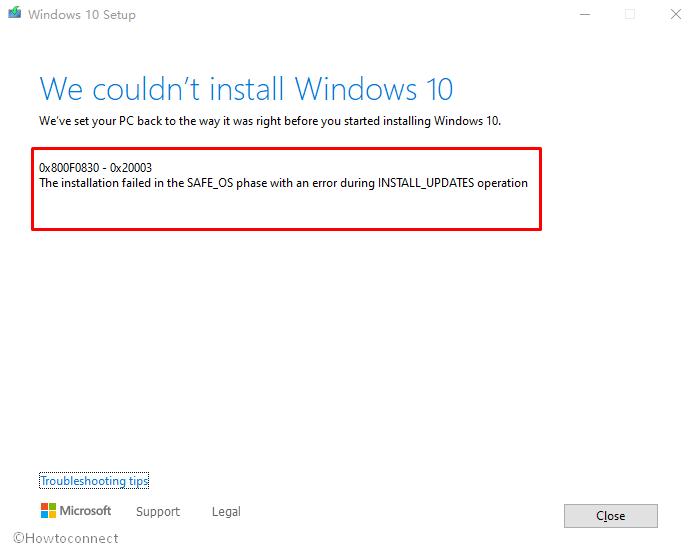Screen dimensions: 696x551
Task: Minimize the Windows 10 Setup window
Action: click(585, 14)
